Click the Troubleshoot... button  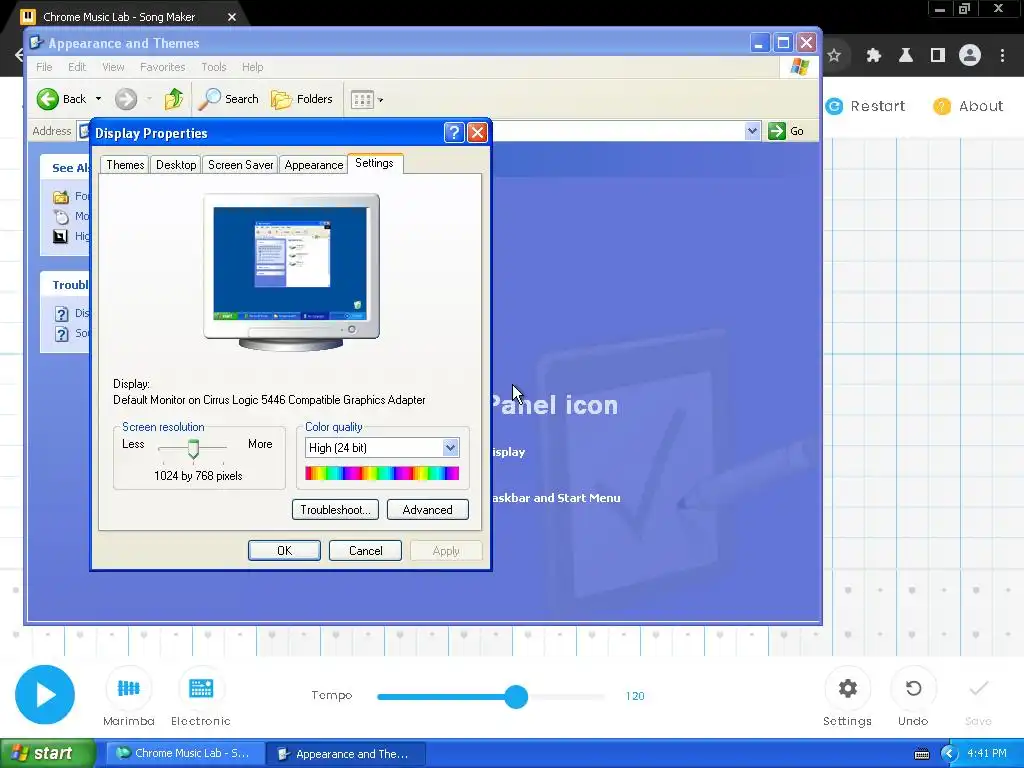(335, 509)
